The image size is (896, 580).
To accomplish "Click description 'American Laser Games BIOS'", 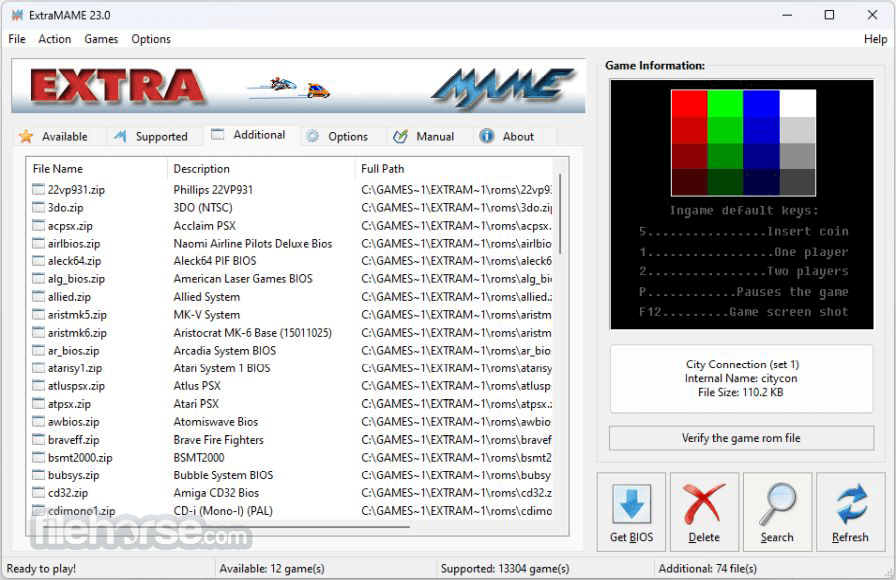I will click(243, 279).
